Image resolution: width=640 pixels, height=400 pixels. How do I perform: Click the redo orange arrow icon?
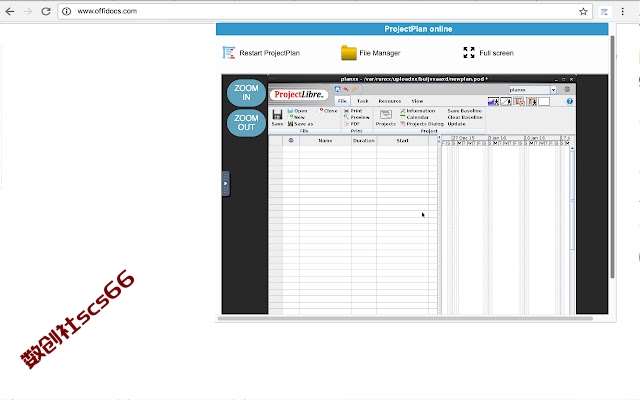coord(354,89)
